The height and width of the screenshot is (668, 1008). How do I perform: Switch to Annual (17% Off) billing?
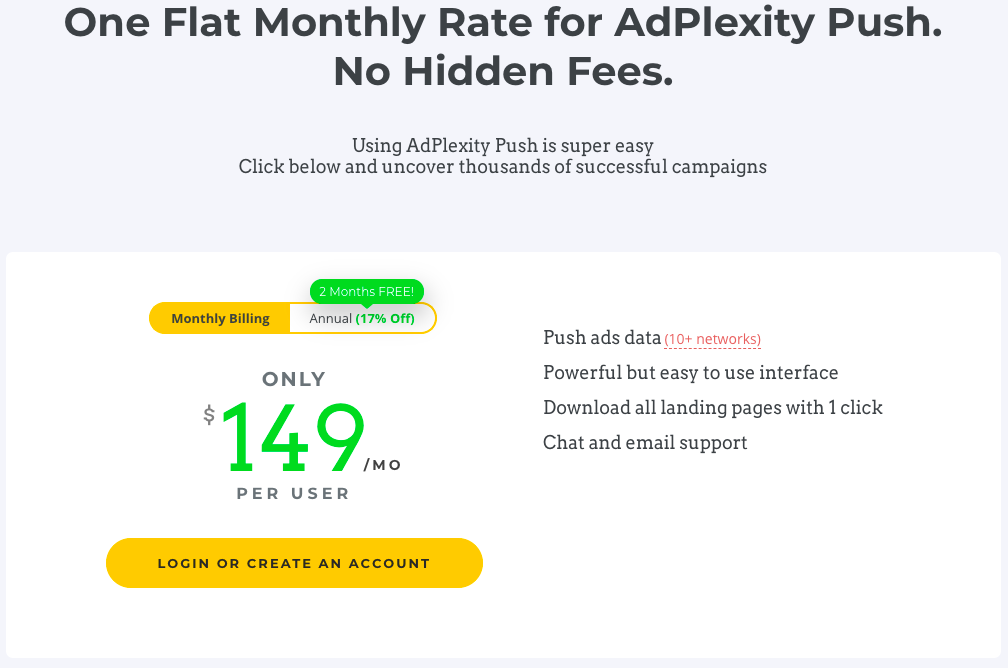click(362, 319)
